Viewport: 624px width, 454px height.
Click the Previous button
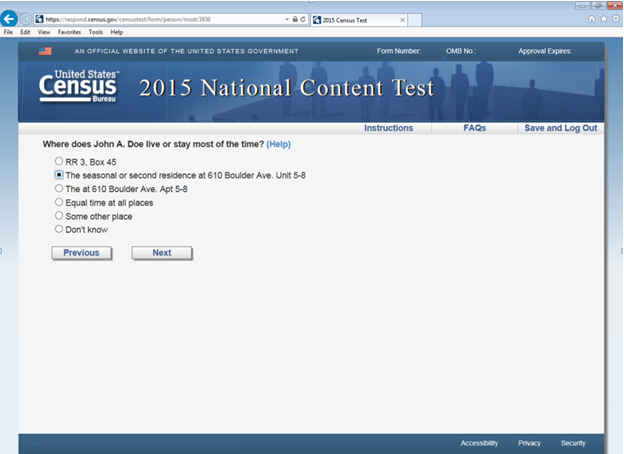point(82,253)
